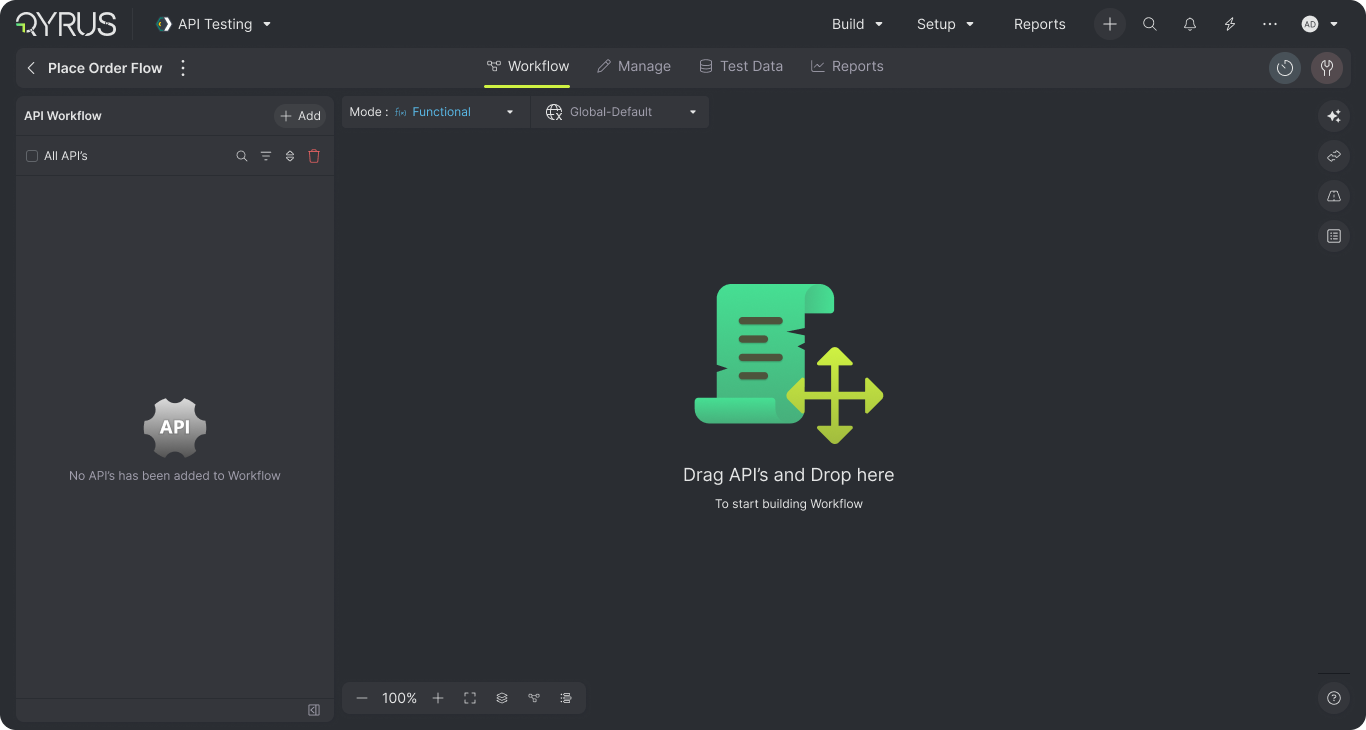Click the fit-to-screen icon
Viewport: 1366px width, 730px height.
[470, 698]
